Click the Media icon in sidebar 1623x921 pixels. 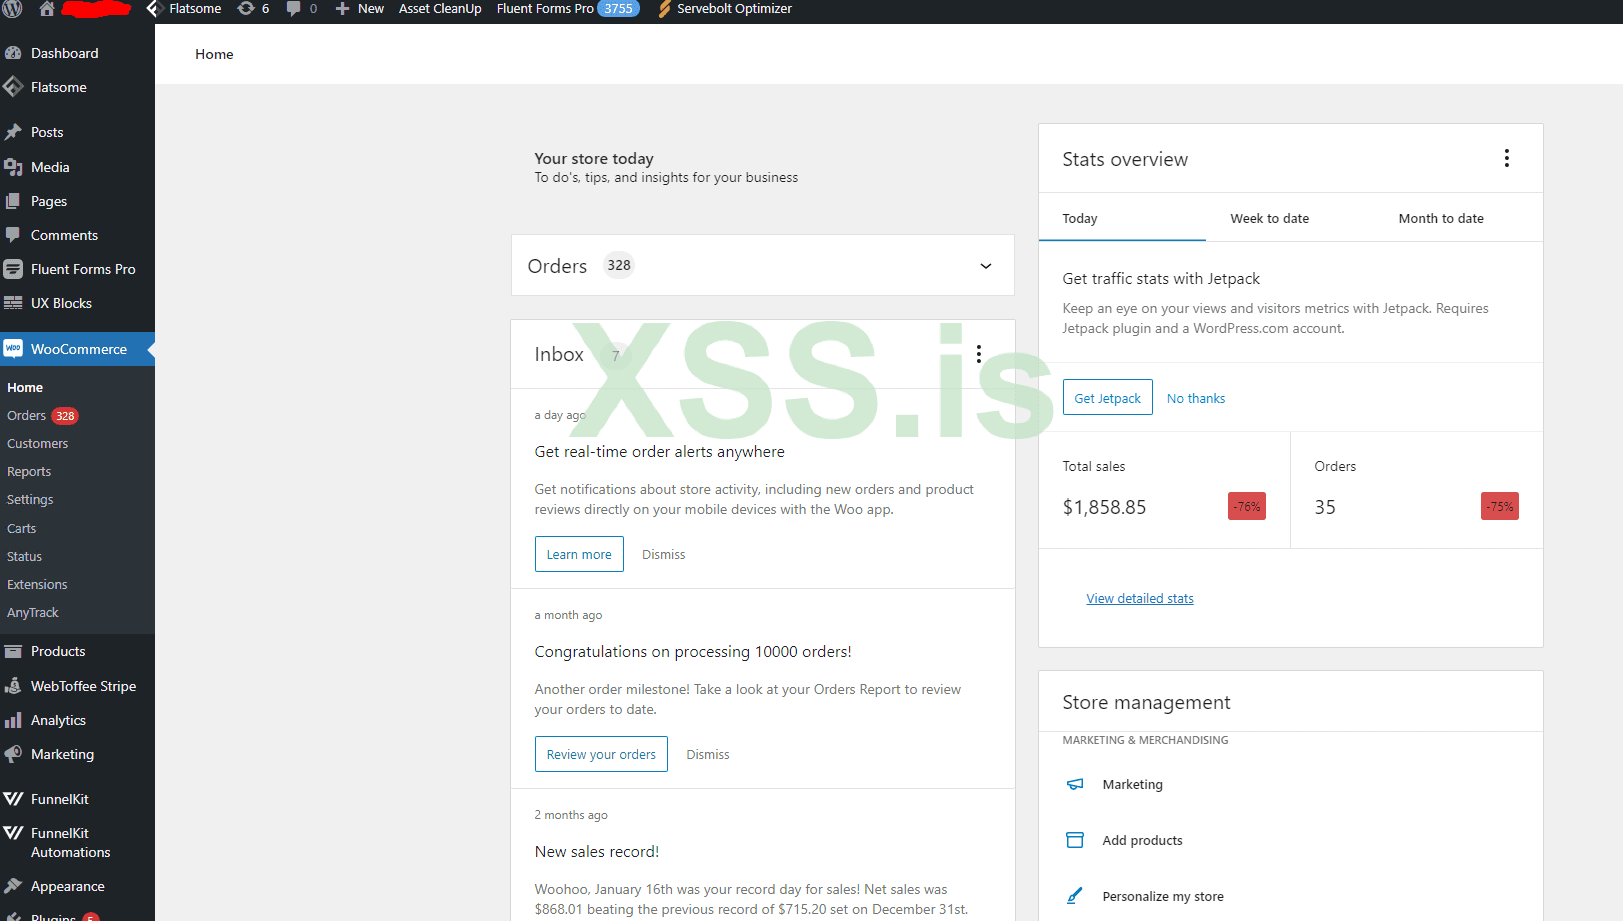point(13,167)
